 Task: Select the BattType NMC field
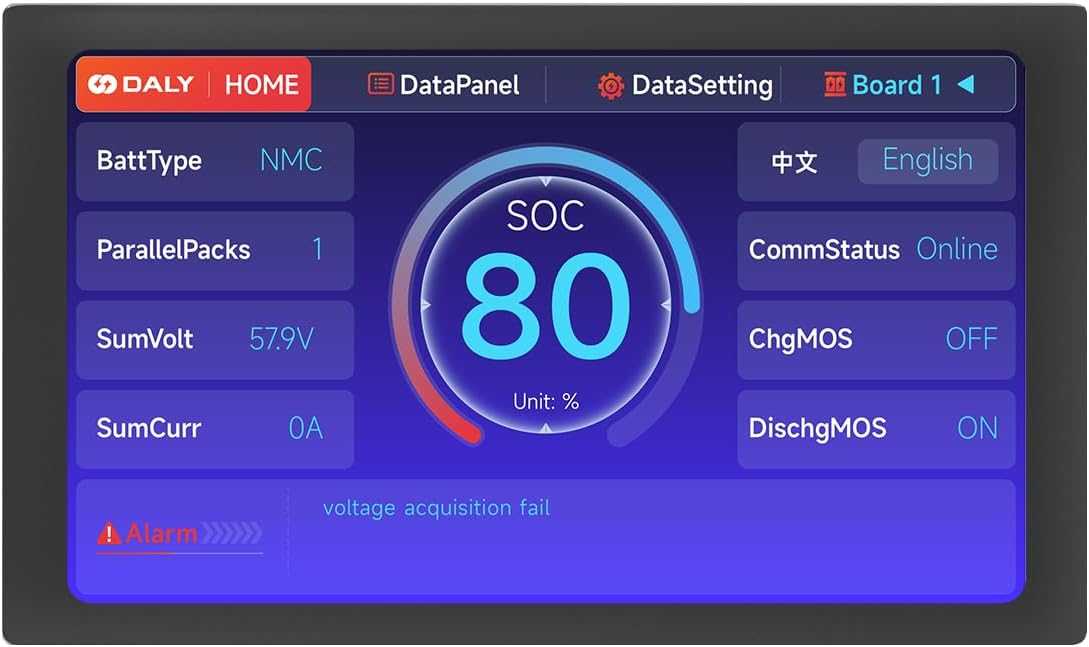291,161
